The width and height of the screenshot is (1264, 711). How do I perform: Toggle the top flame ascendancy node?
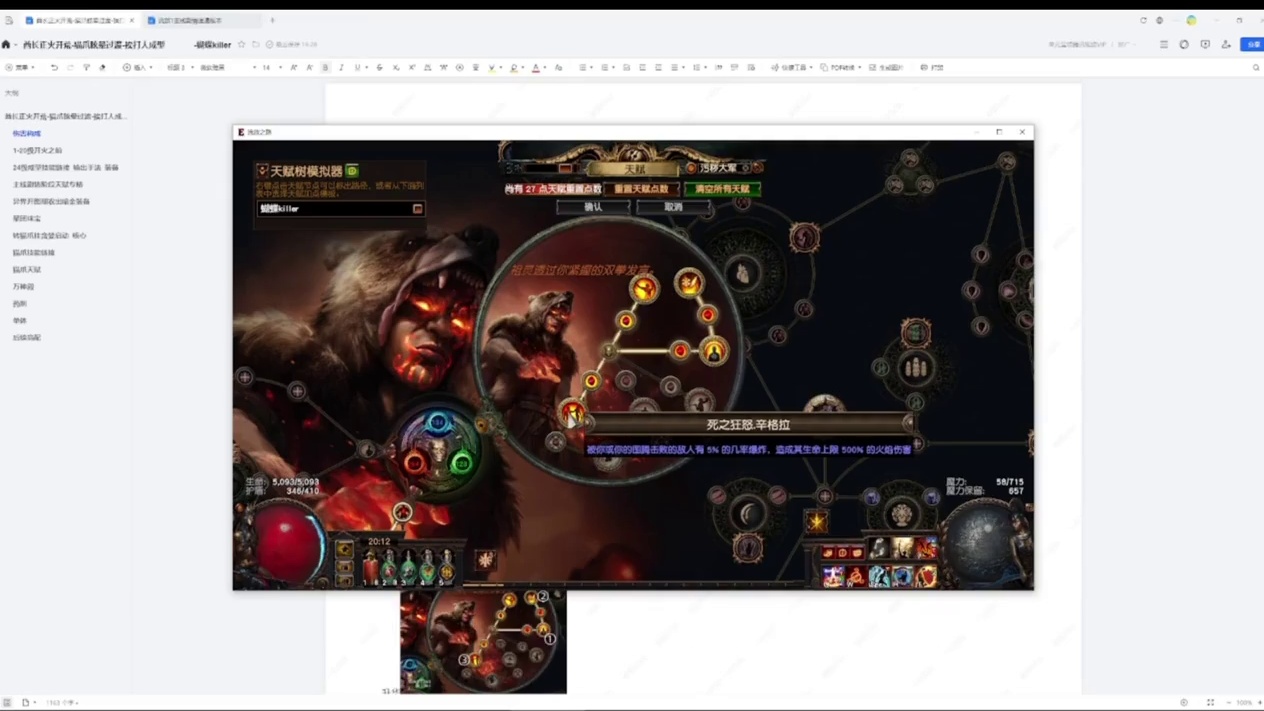click(689, 284)
